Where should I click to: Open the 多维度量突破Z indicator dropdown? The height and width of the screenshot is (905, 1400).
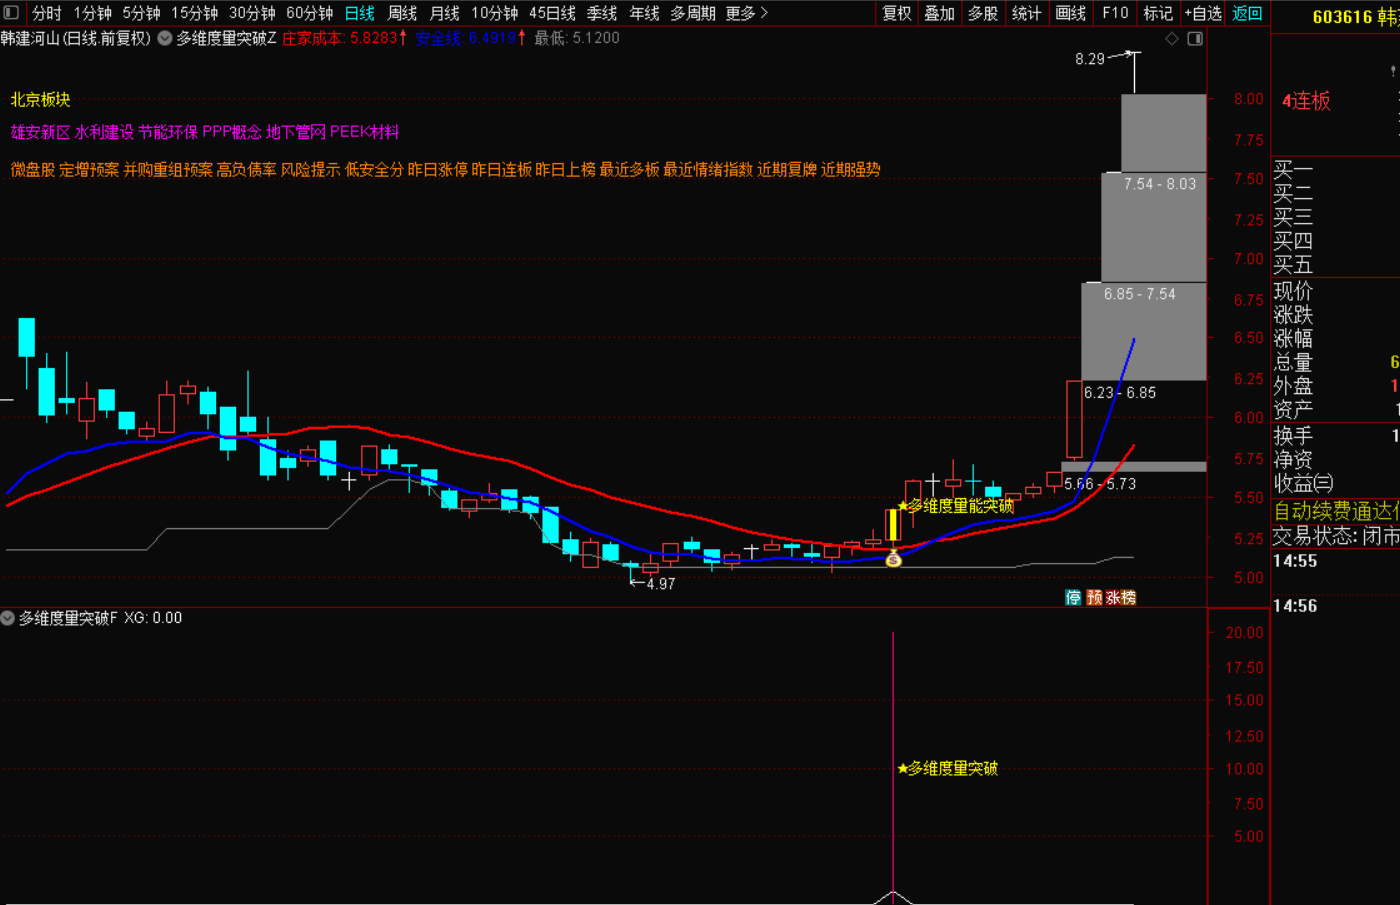tap(165, 38)
